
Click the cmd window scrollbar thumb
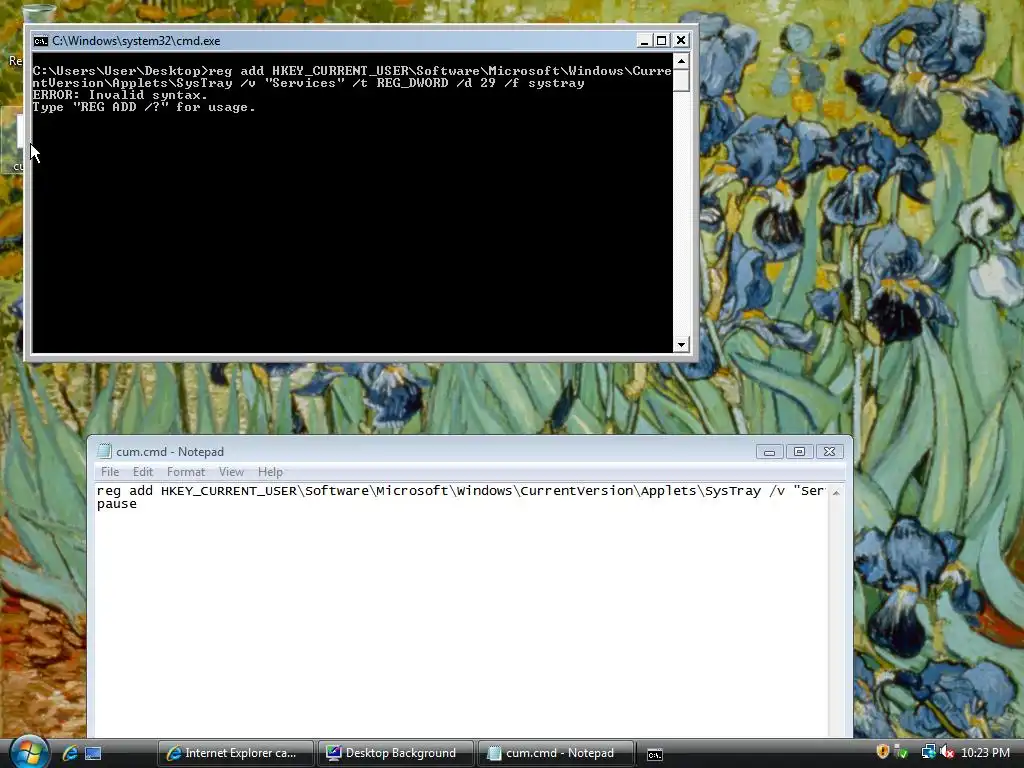click(681, 80)
